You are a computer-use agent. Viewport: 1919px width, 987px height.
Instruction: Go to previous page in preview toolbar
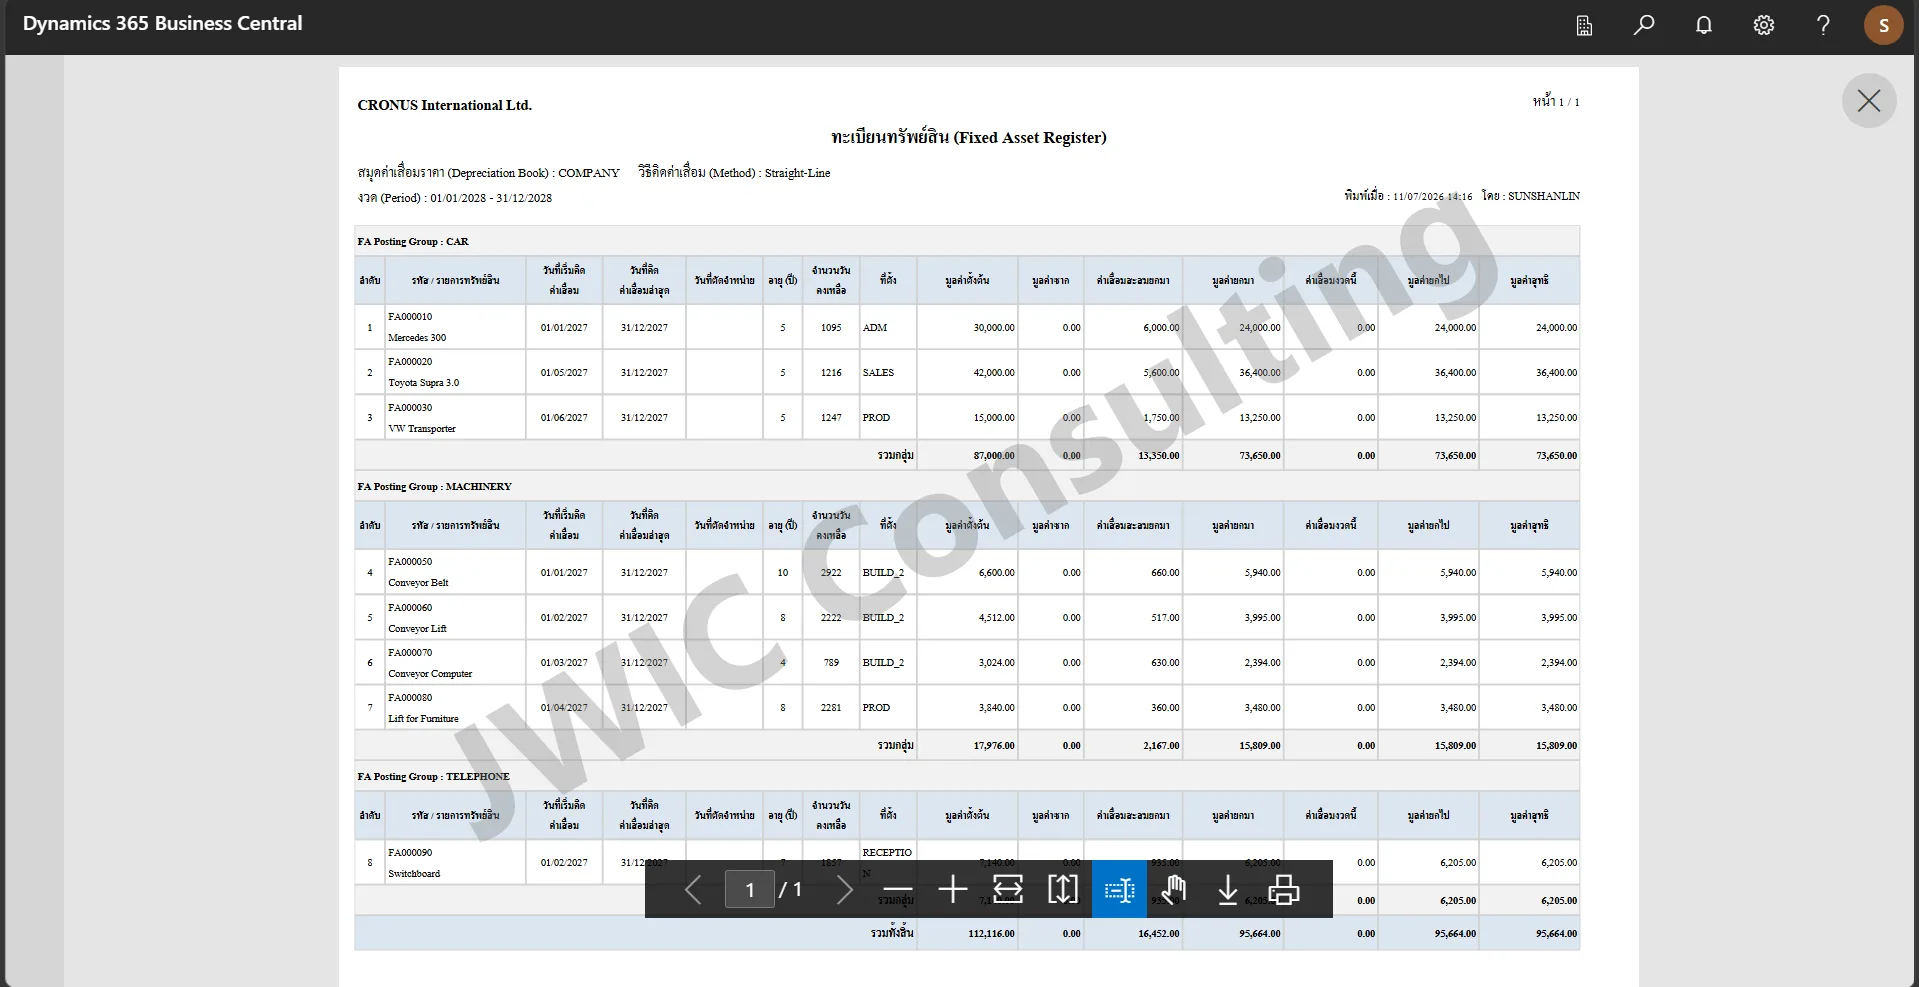point(693,889)
